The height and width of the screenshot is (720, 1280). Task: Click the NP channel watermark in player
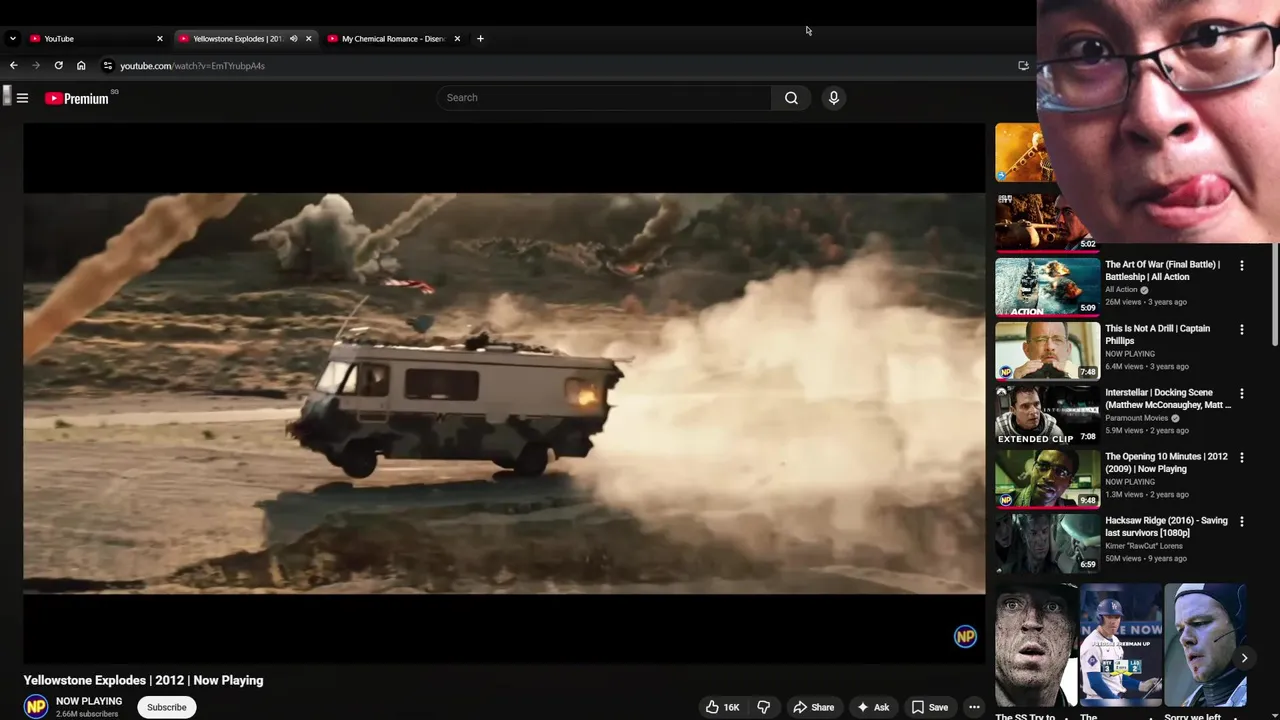click(x=965, y=636)
